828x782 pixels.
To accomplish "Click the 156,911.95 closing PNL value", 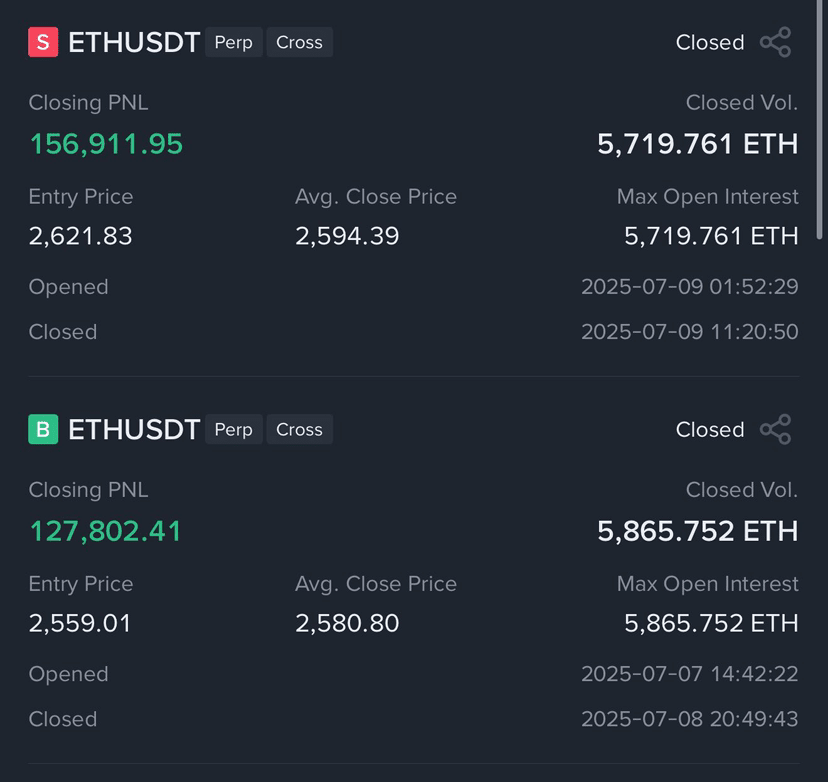I will point(106,144).
